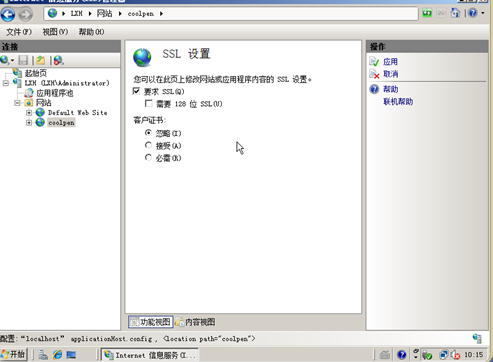Image resolution: width=493 pixels, height=362 pixels.
Task: Click the 应用程序池 icon in the tree
Action: pos(29,93)
